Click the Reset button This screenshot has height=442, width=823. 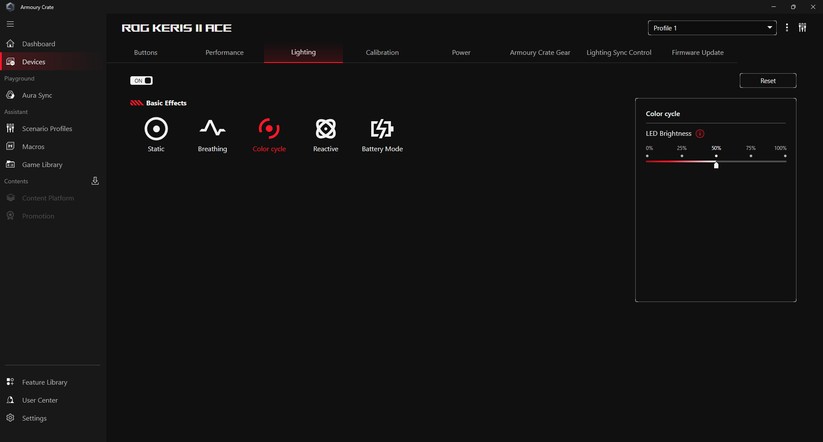click(x=768, y=81)
